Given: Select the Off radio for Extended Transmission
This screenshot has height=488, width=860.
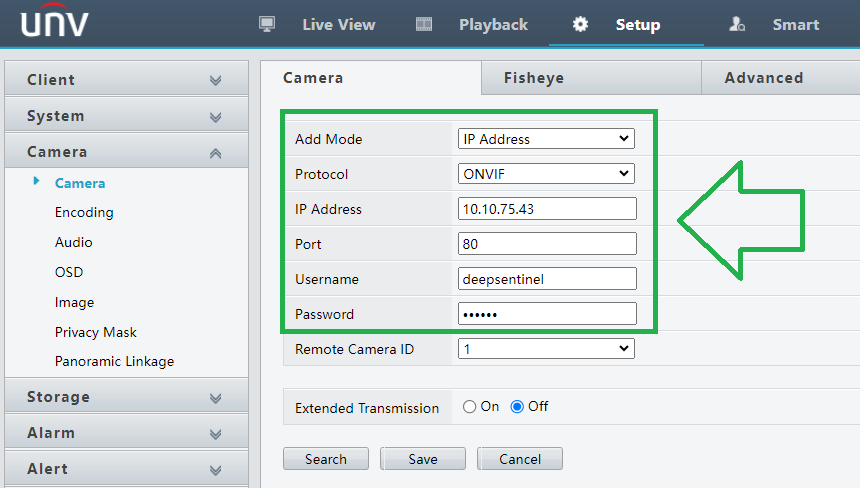Looking at the screenshot, I should click(x=517, y=407).
